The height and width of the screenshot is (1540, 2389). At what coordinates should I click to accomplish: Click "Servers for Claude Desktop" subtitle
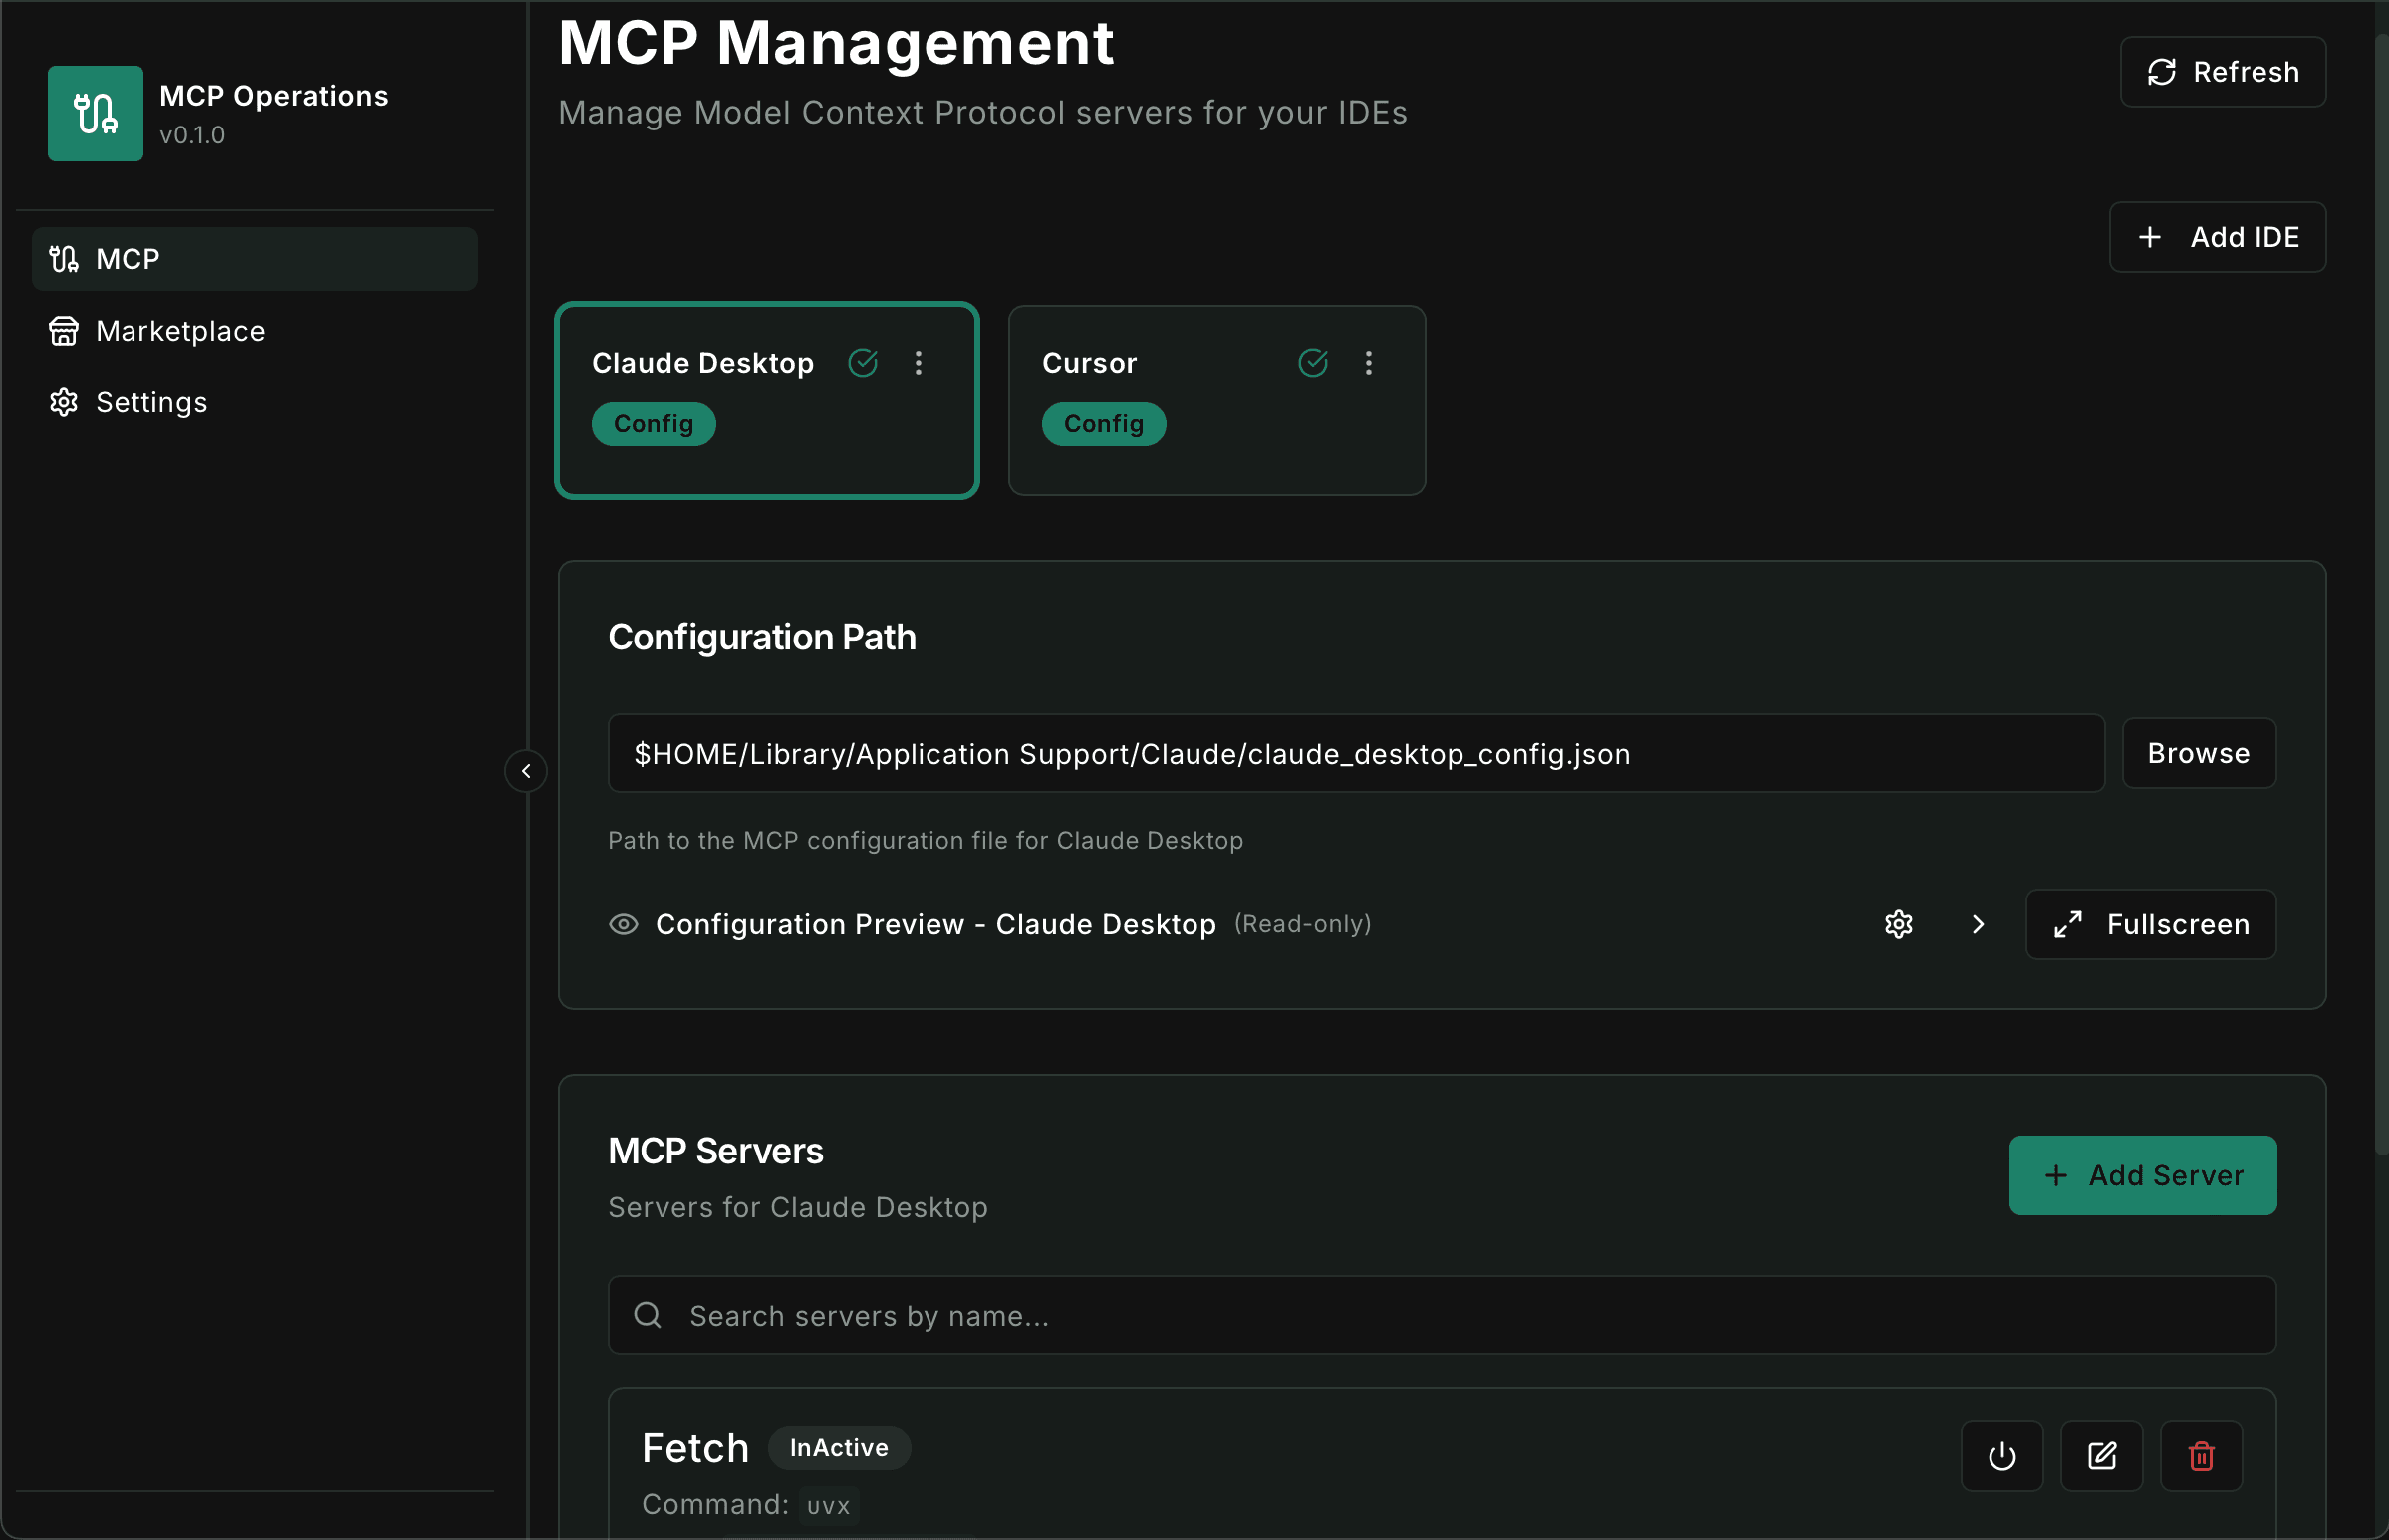coord(798,1207)
